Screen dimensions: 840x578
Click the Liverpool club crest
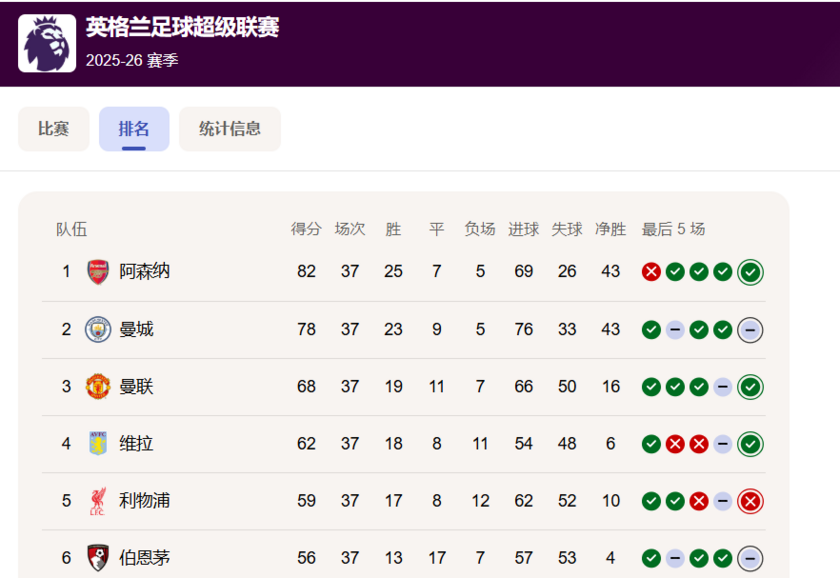coord(98,501)
